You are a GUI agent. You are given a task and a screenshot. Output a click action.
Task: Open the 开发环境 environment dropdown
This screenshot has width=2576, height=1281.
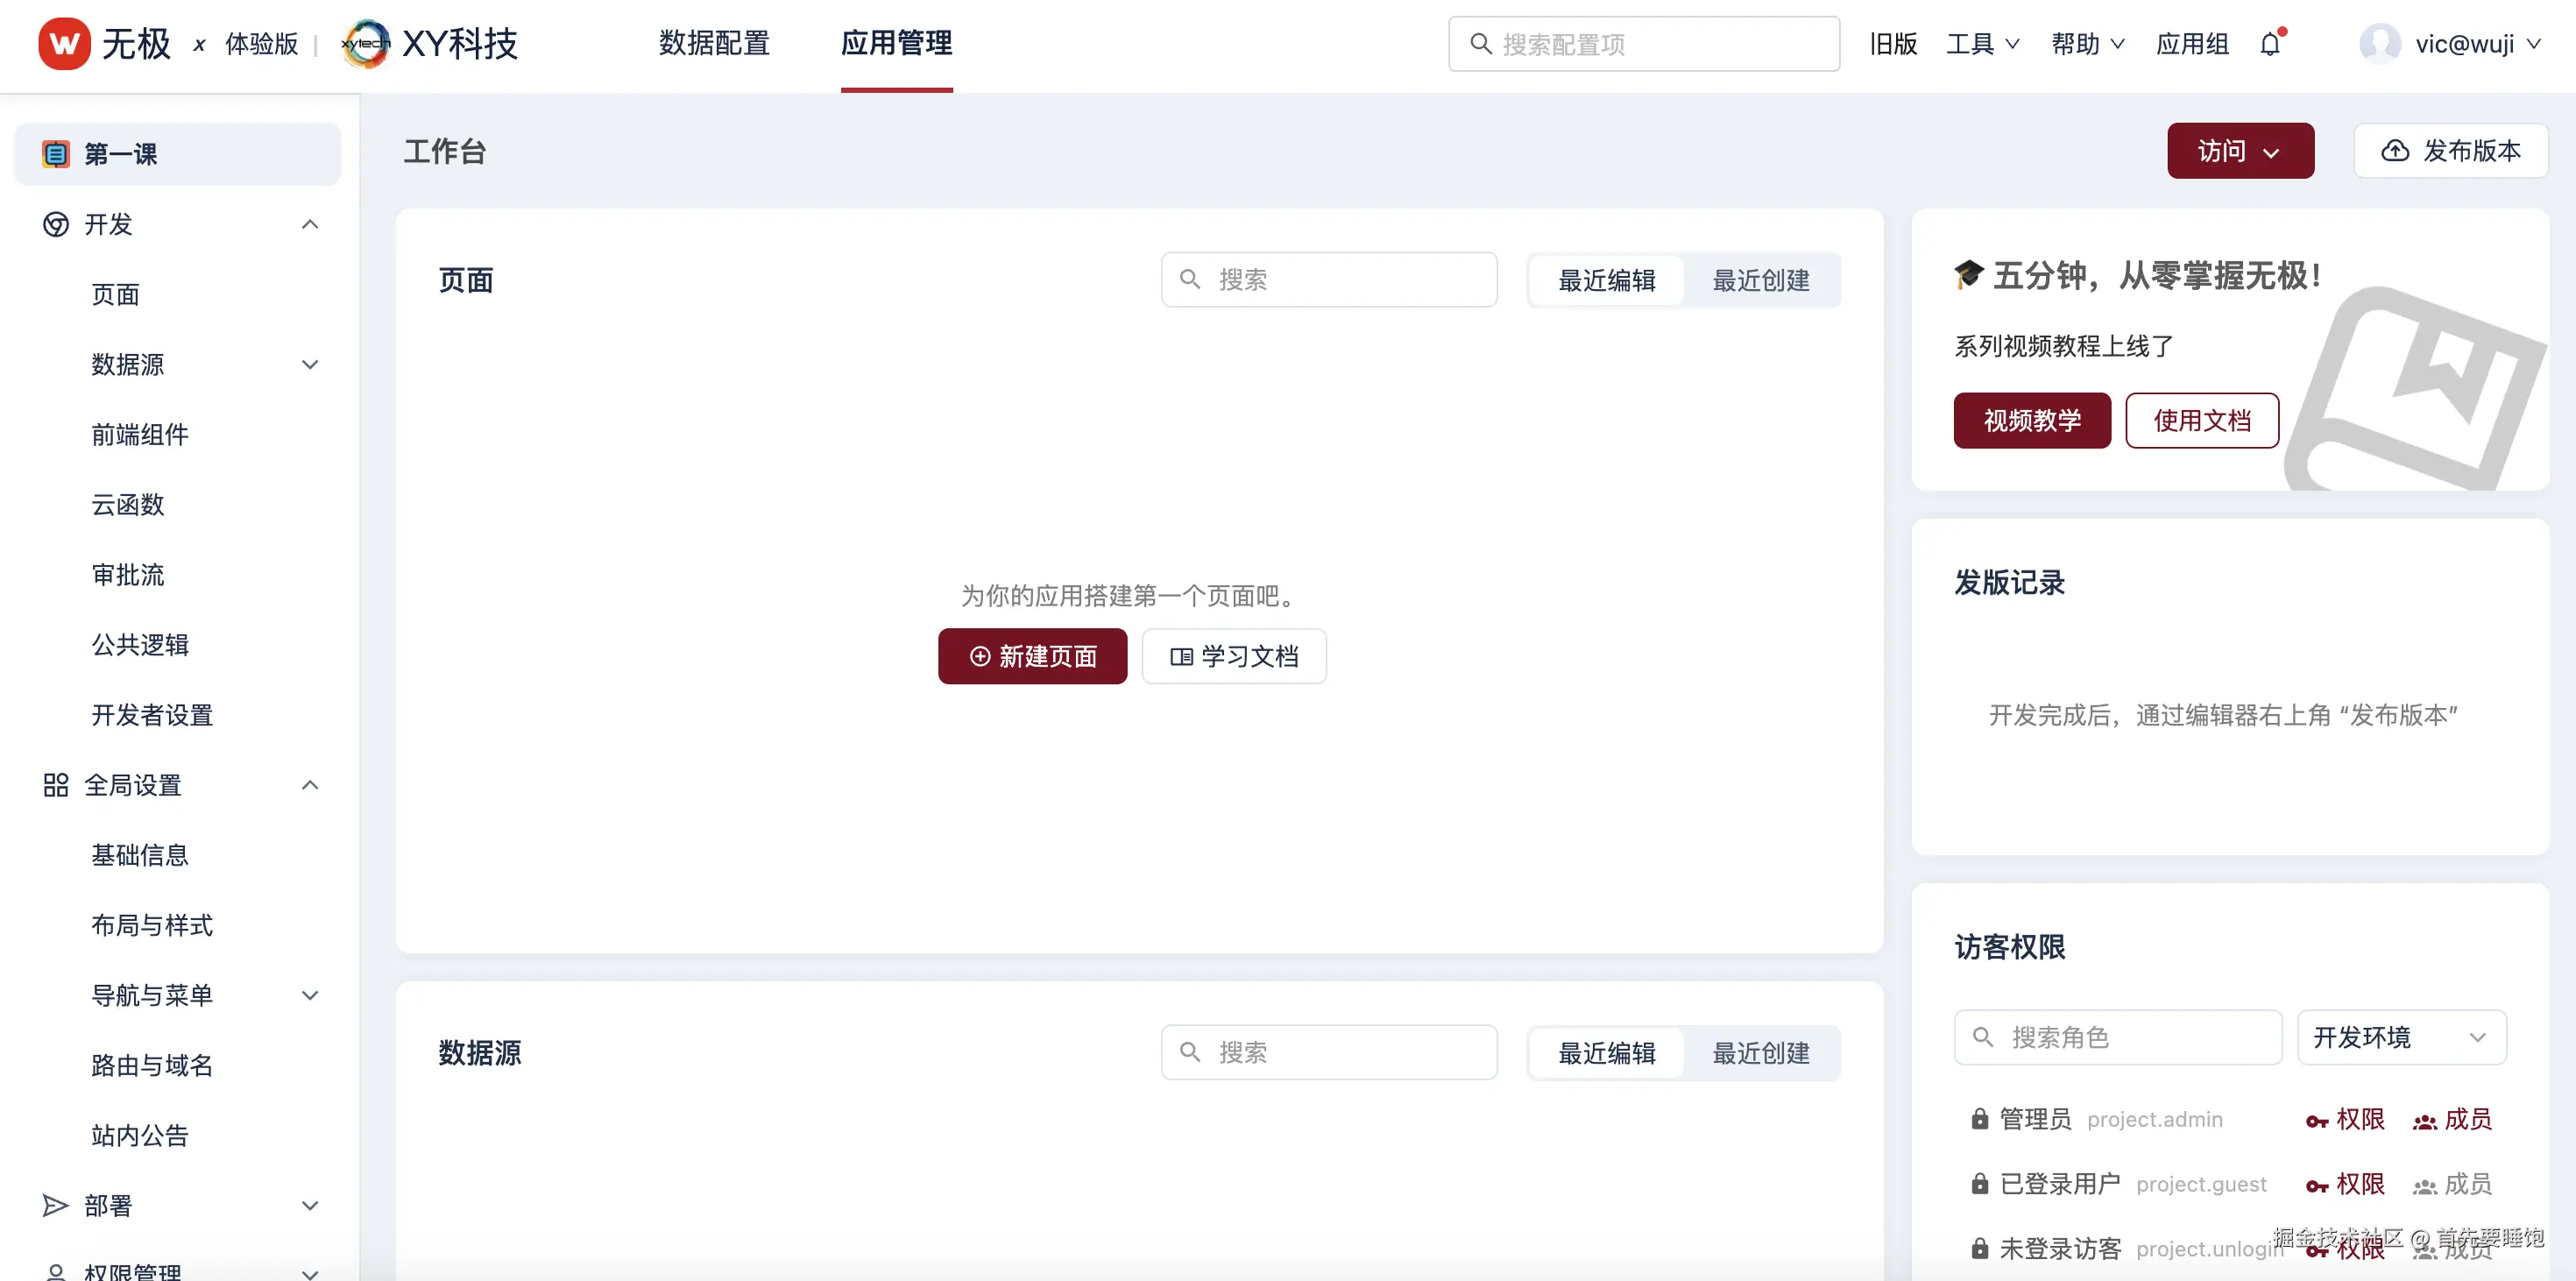point(2400,1037)
